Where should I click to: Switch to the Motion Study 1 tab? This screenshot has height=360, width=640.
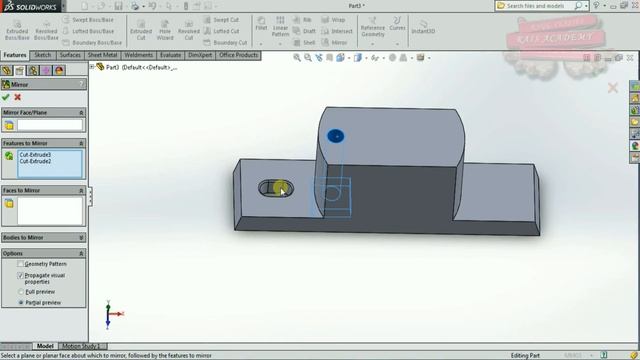[x=82, y=346]
